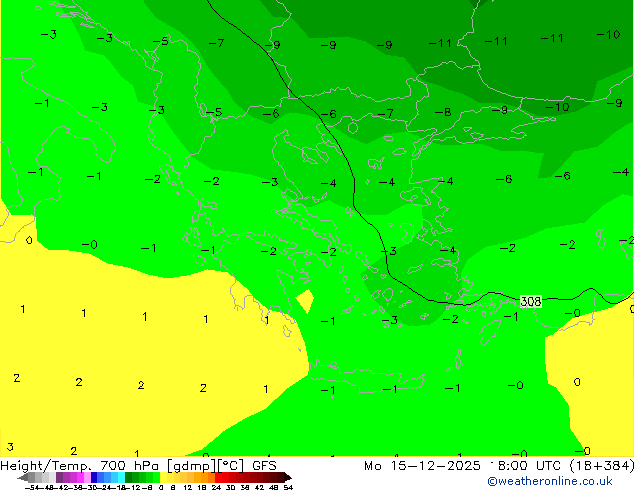
Task: Click the 'Height/Temp. 700 hPa' map title
Action: coord(79,466)
